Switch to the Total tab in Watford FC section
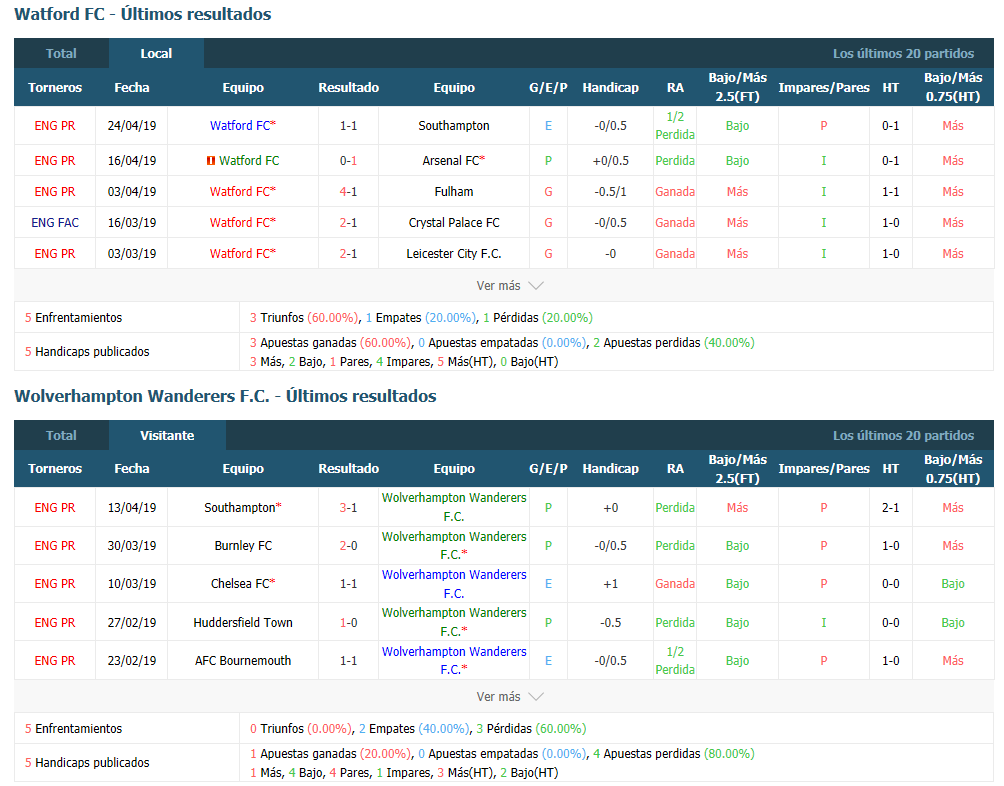 (61, 54)
